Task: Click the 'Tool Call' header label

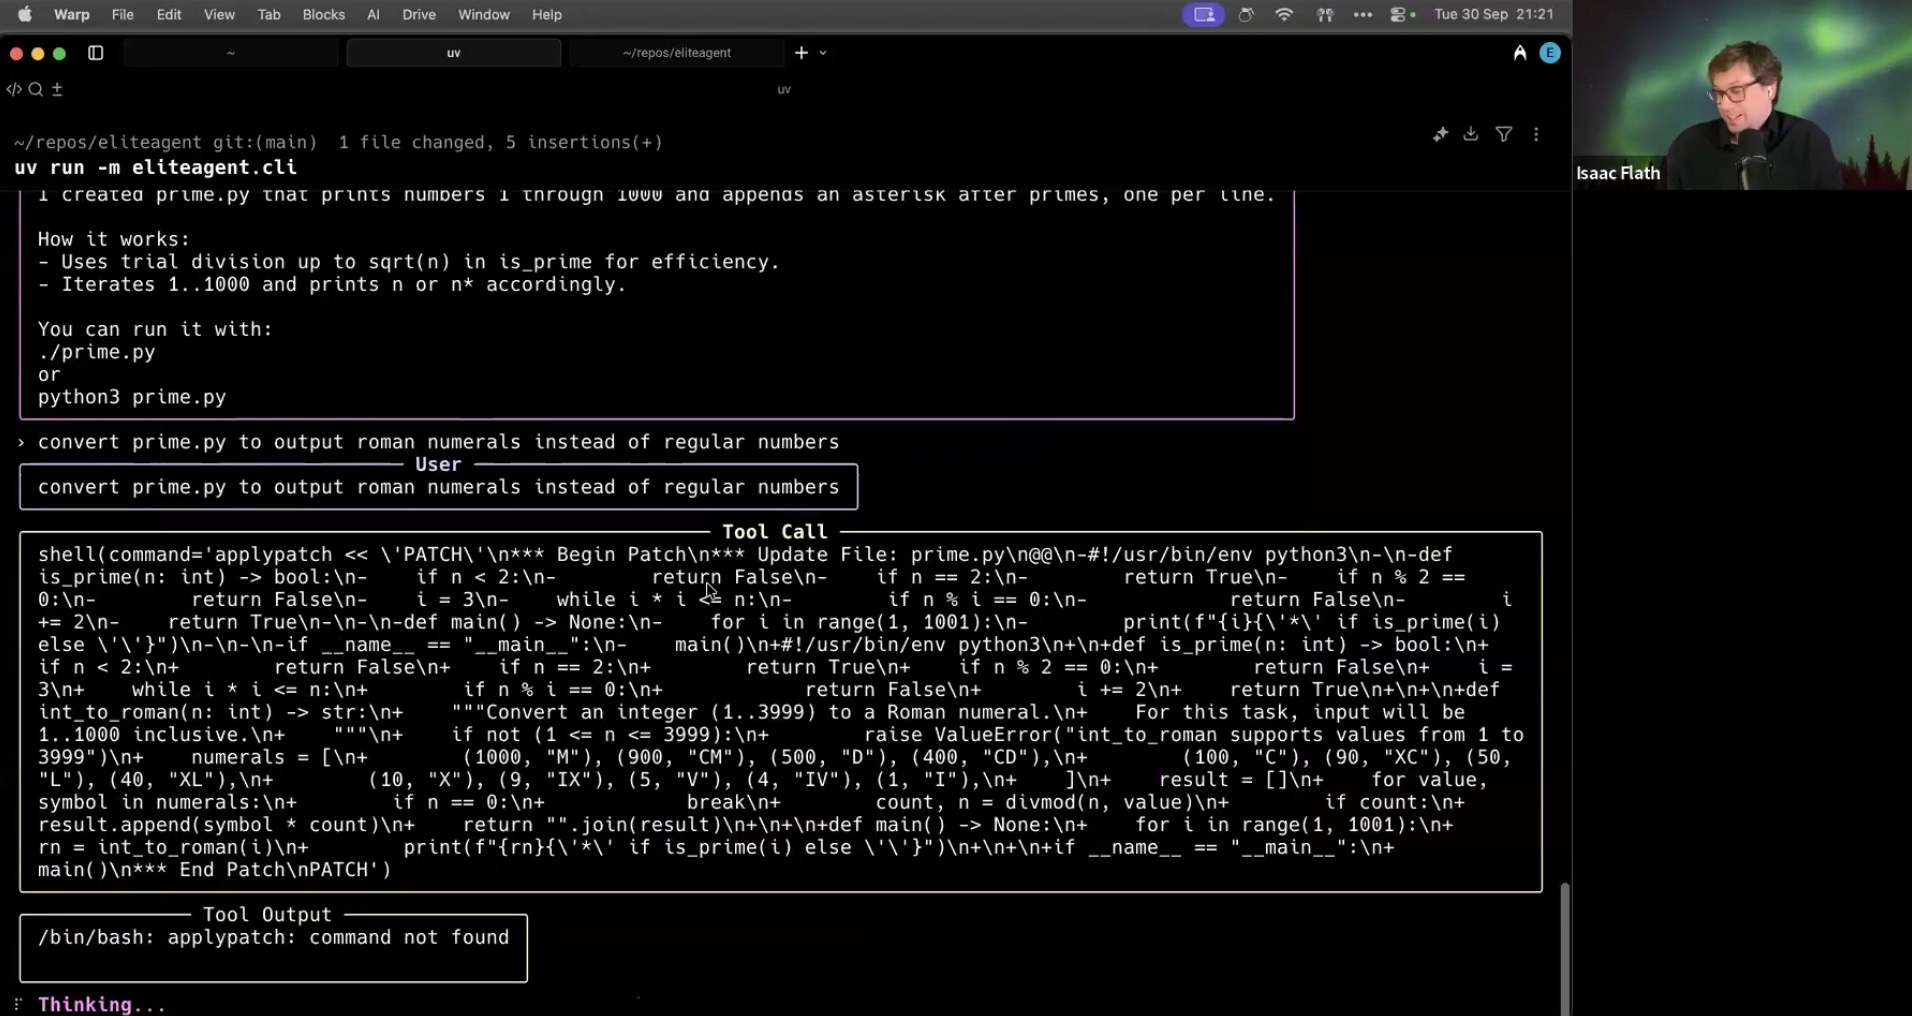Action: click(775, 532)
